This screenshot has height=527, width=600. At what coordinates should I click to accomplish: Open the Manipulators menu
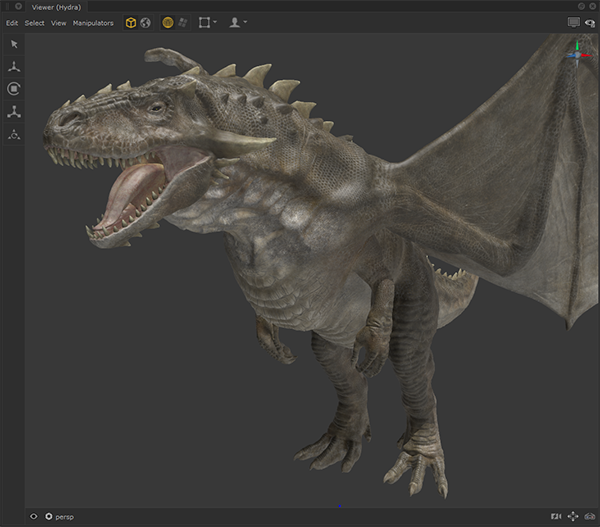93,23
